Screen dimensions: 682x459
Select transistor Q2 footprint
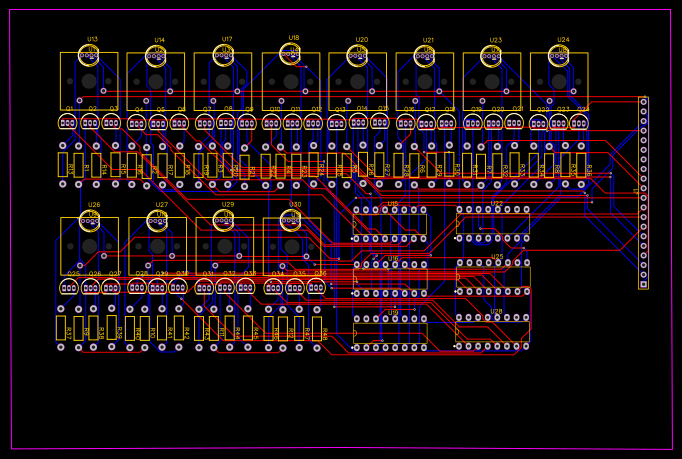(90, 122)
